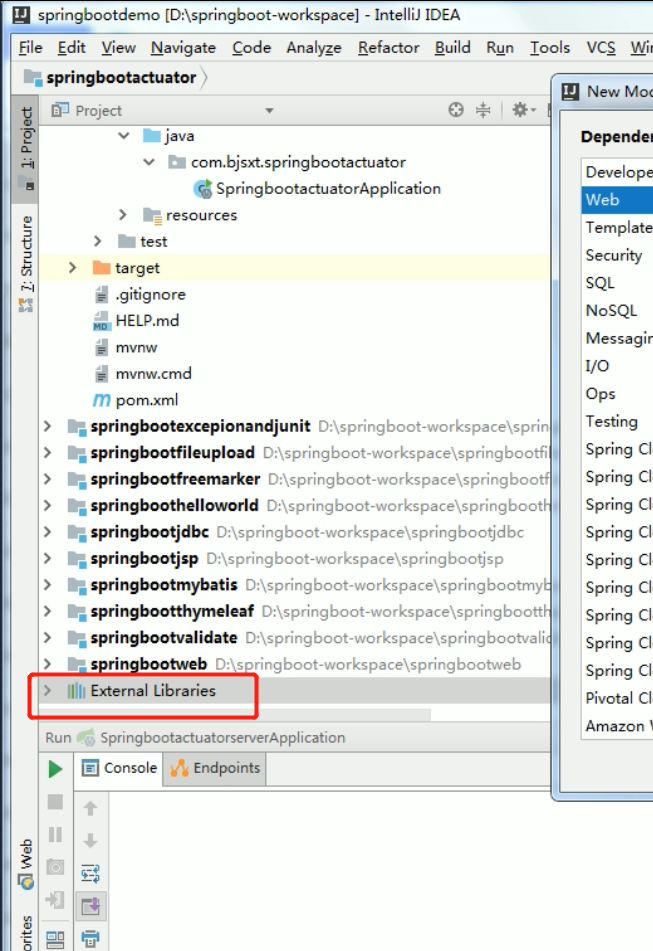Open the VCS menu
The image size is (653, 951).
click(601, 47)
